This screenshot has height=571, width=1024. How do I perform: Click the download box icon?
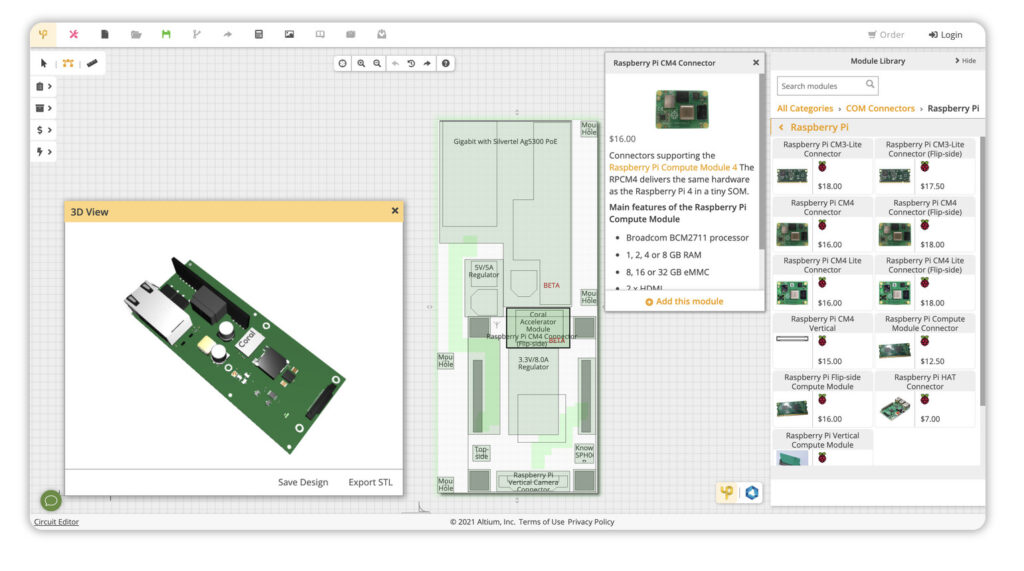(x=381, y=34)
